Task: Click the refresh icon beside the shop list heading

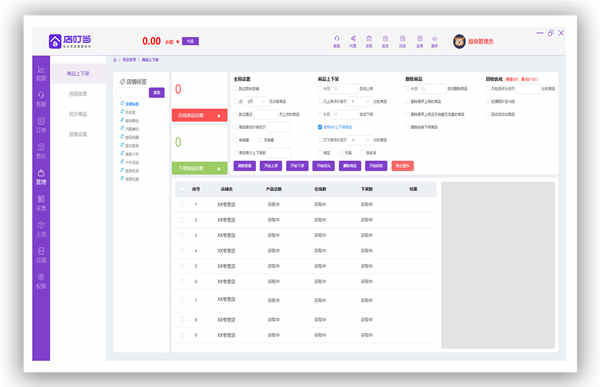Action: 122,82
